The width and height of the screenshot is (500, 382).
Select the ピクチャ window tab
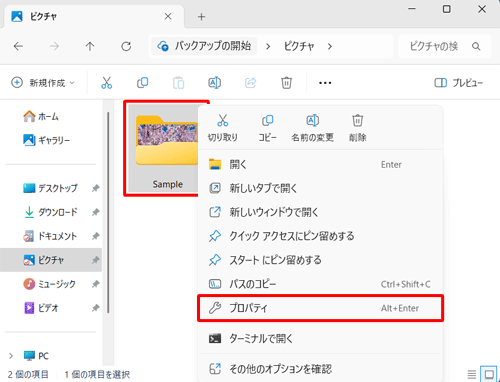click(x=93, y=17)
